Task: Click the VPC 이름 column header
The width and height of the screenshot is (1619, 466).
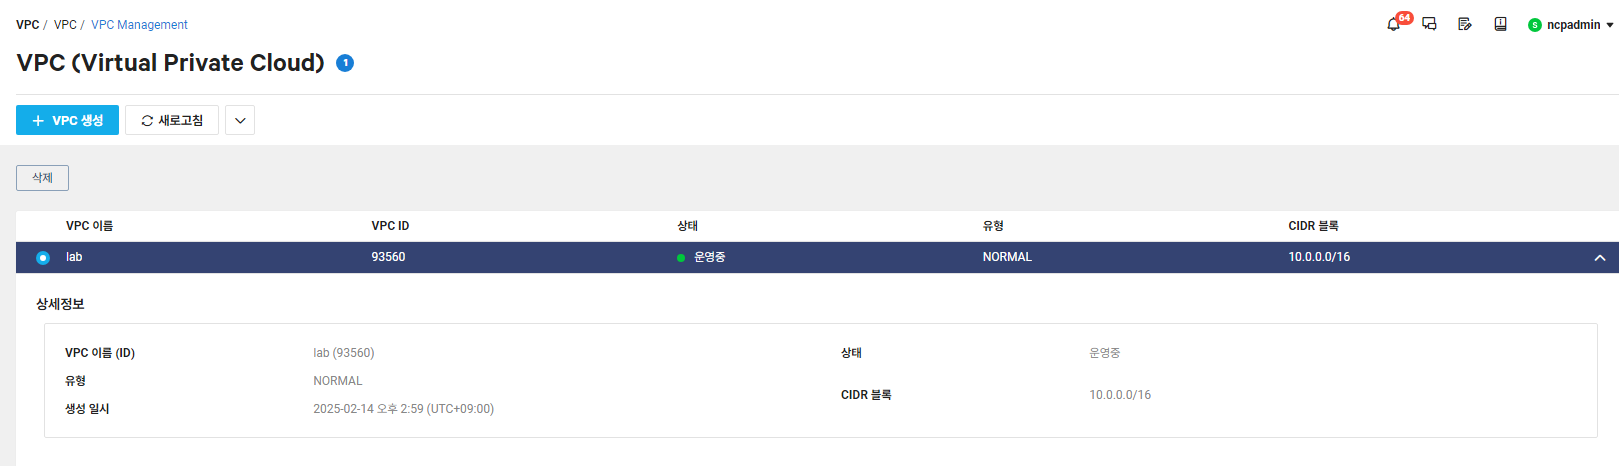Action: pos(90,226)
